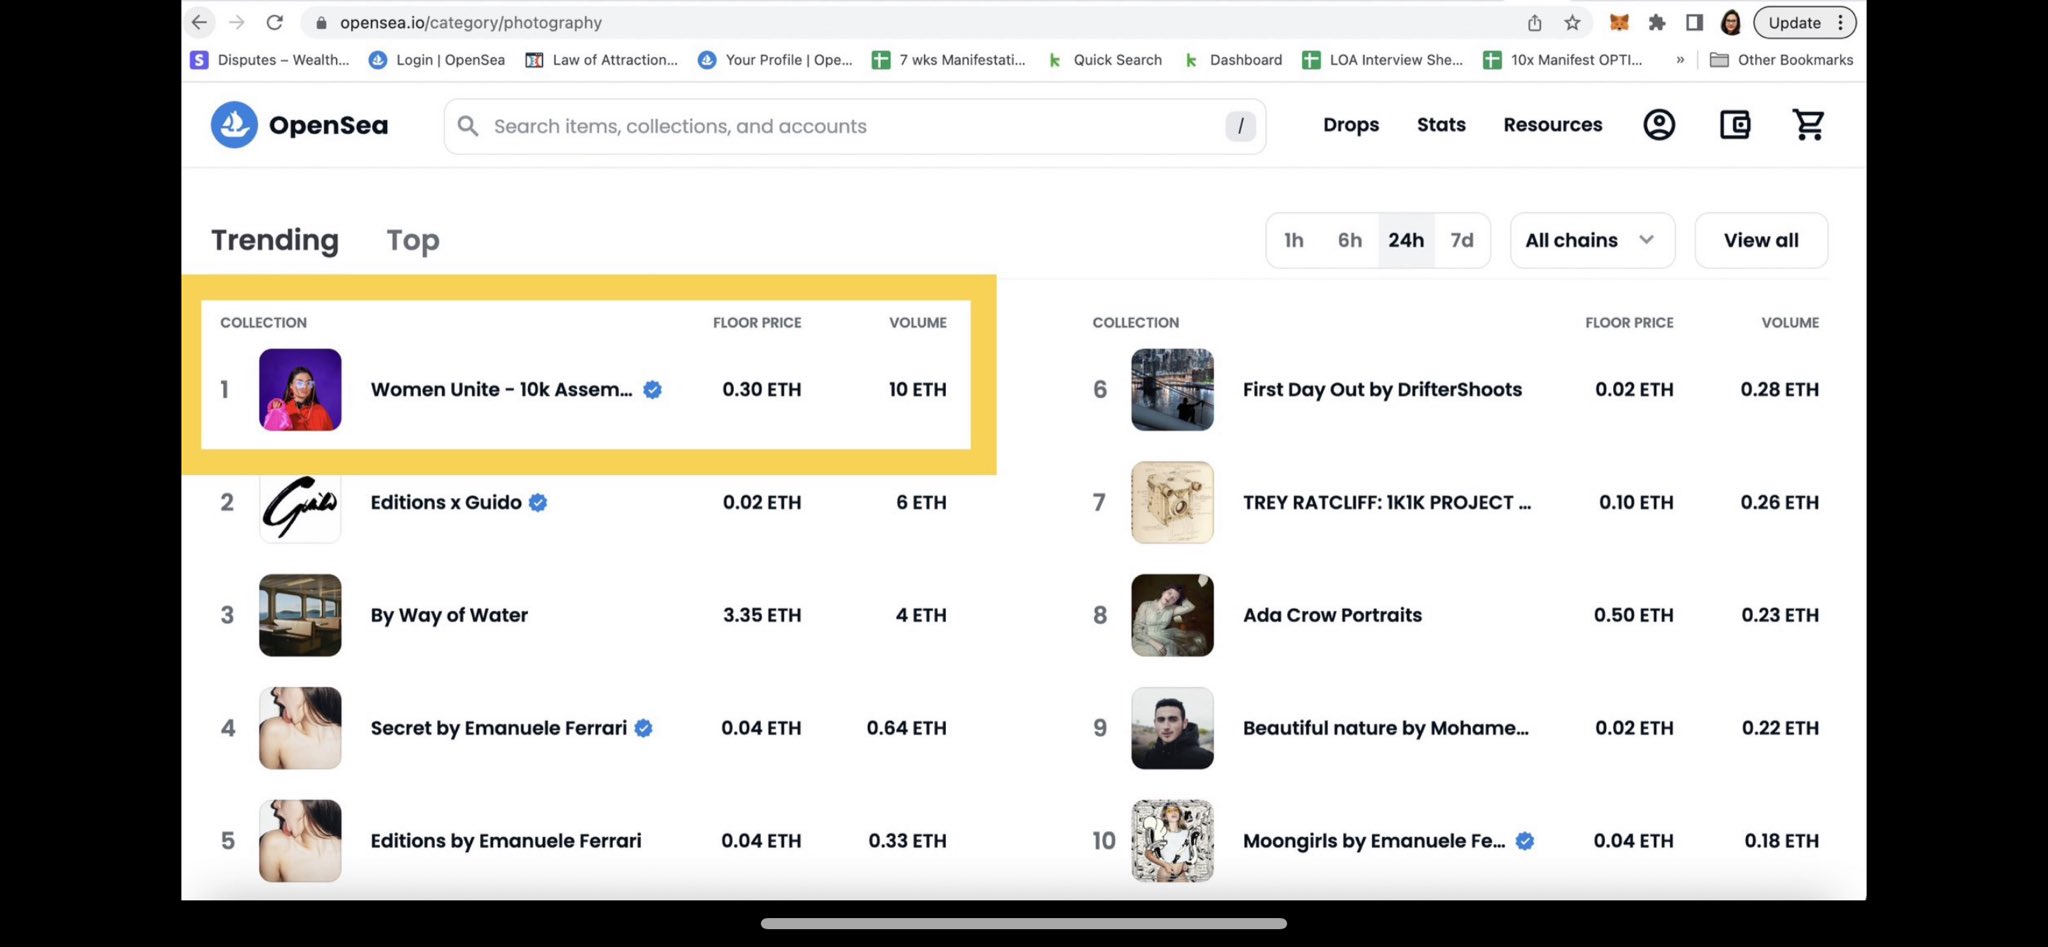Toggle the browser side panel icon
Viewport: 2048px width, 947px height.
[1694, 22]
